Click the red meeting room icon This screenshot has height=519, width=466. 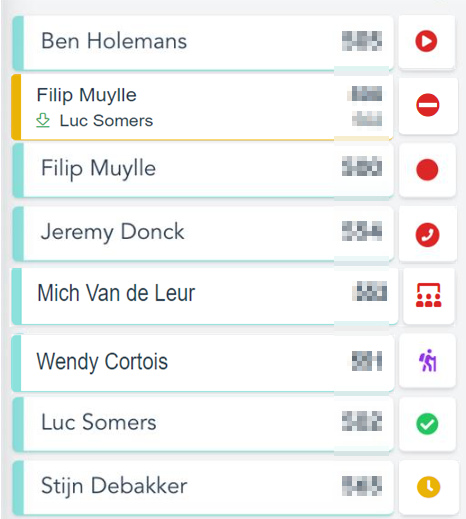pyautogui.click(x=428, y=295)
